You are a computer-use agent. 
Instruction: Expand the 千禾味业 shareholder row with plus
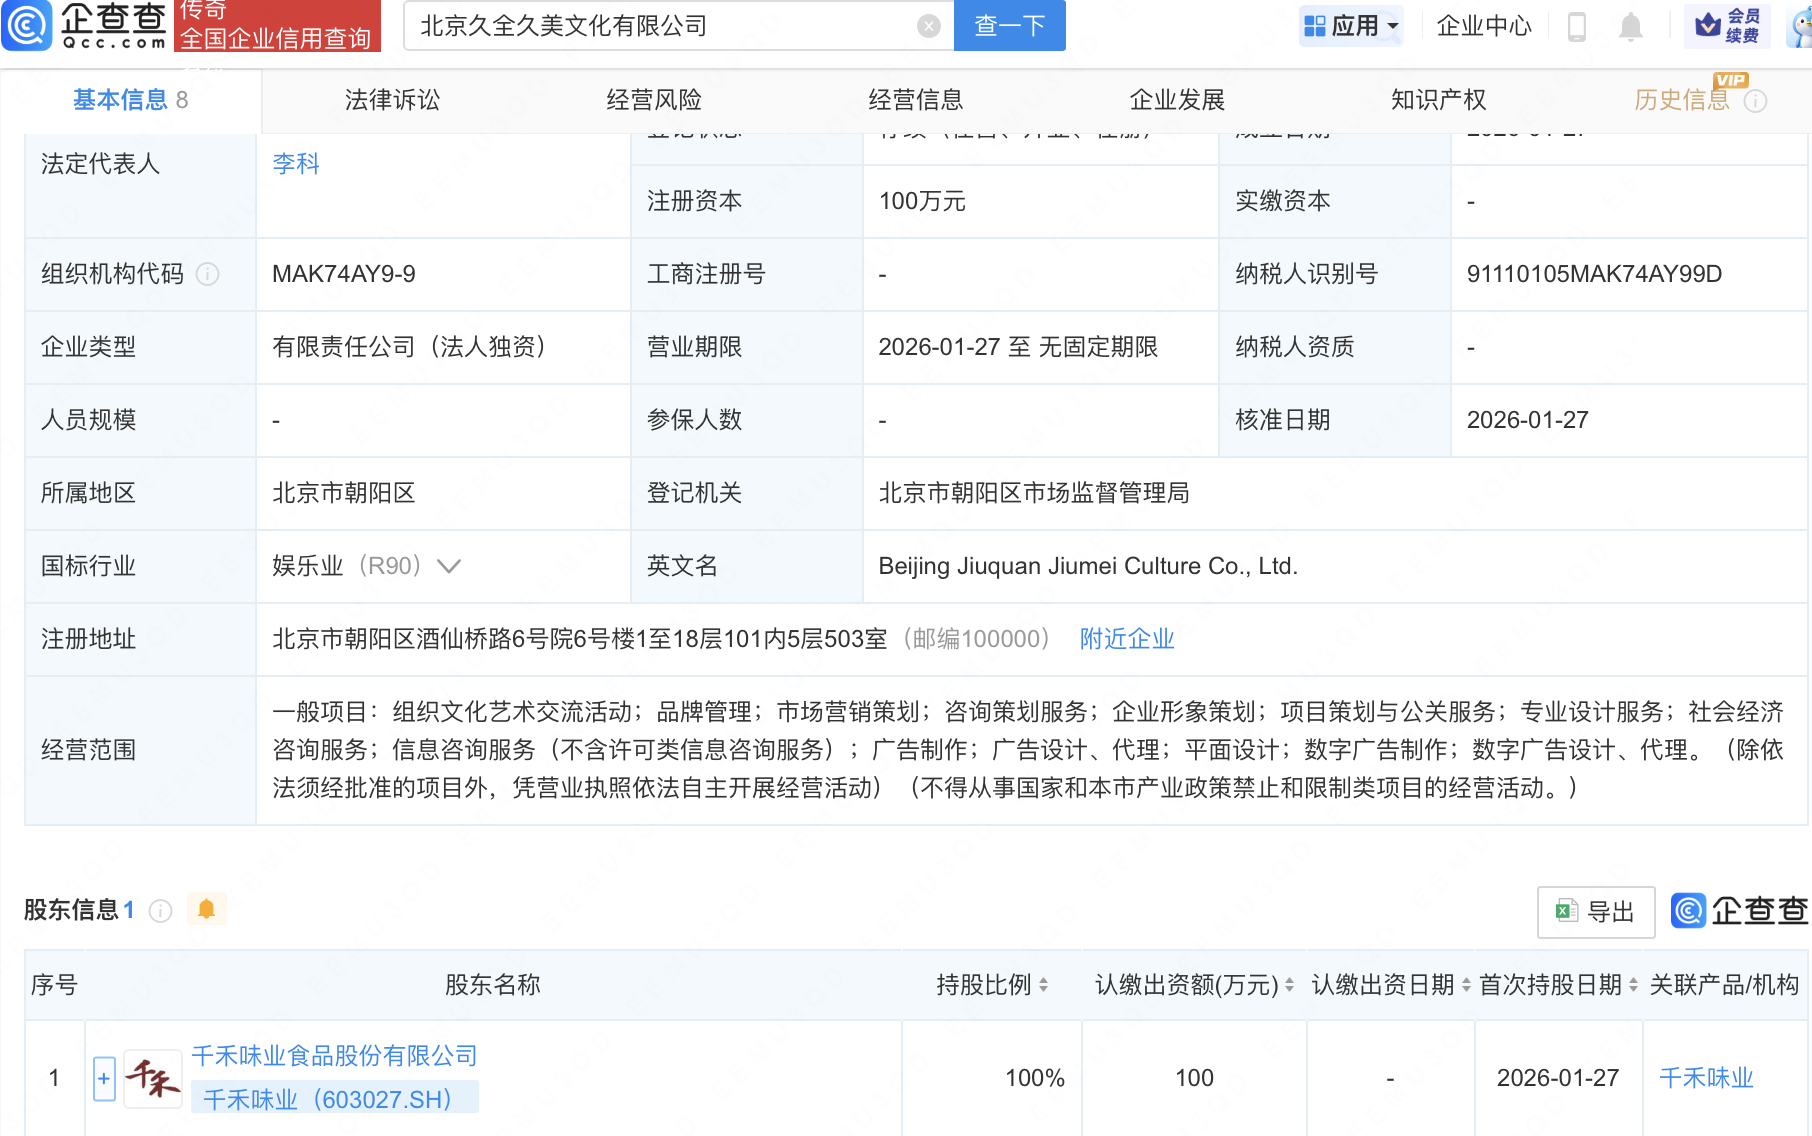(x=103, y=1078)
